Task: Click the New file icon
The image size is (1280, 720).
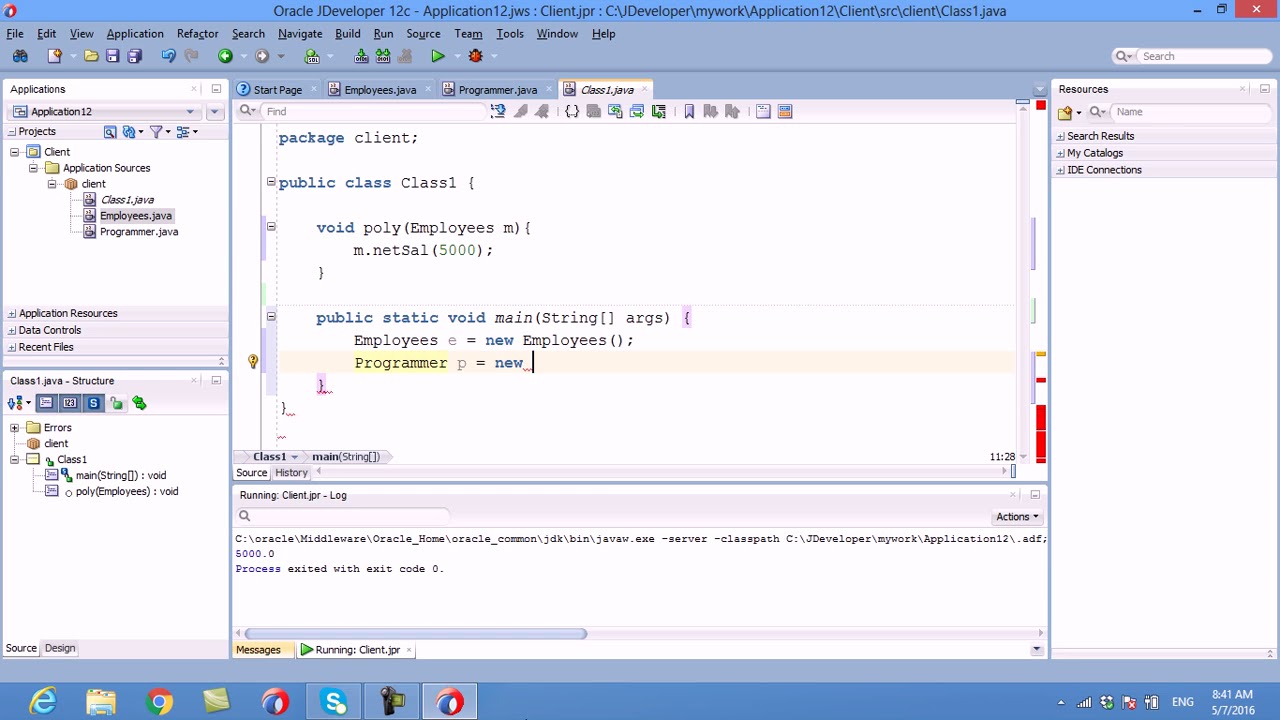Action: pyautogui.click(x=55, y=56)
